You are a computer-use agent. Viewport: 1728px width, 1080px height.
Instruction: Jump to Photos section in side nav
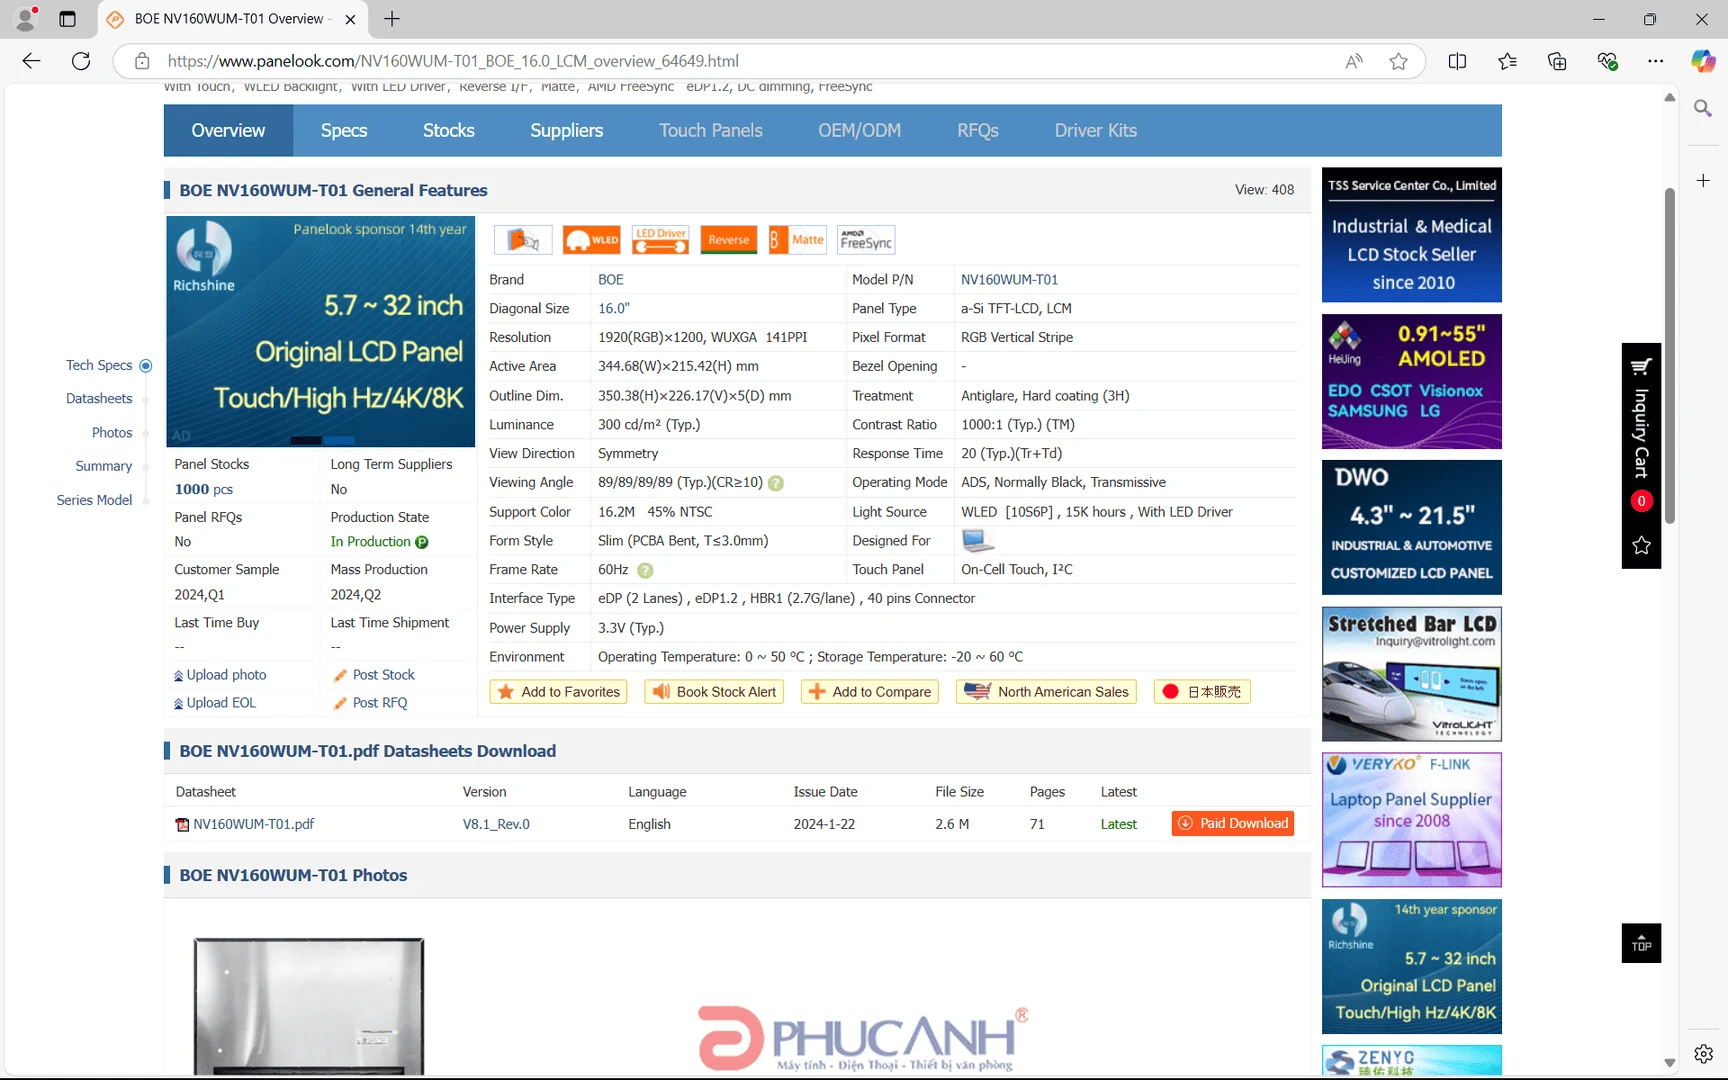coord(112,433)
